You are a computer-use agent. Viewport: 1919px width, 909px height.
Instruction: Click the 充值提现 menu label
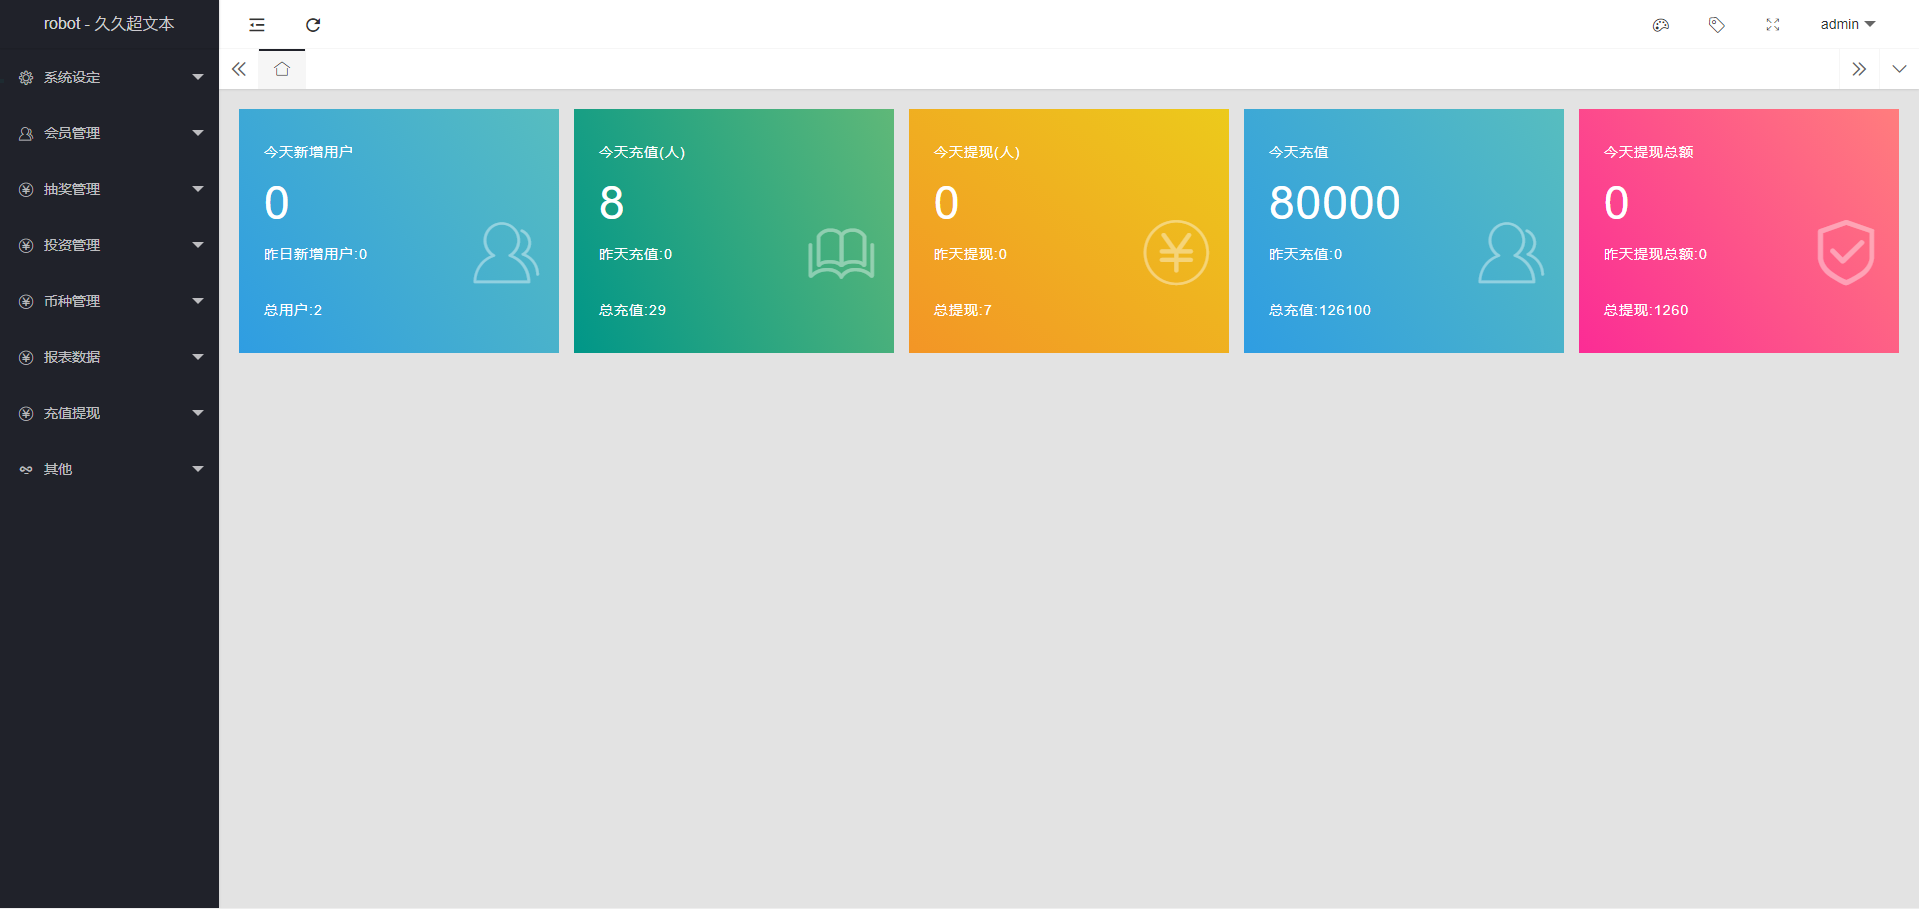72,413
